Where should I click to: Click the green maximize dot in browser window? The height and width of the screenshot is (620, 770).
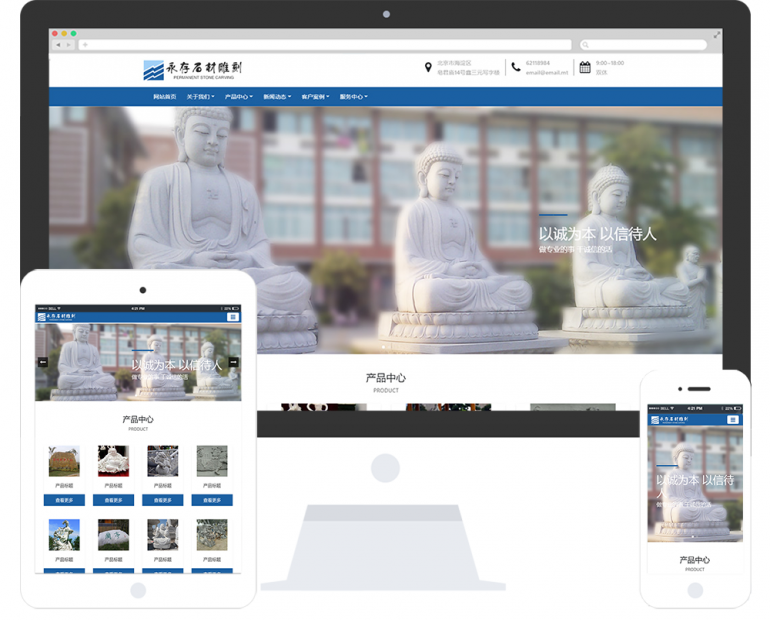(x=74, y=33)
